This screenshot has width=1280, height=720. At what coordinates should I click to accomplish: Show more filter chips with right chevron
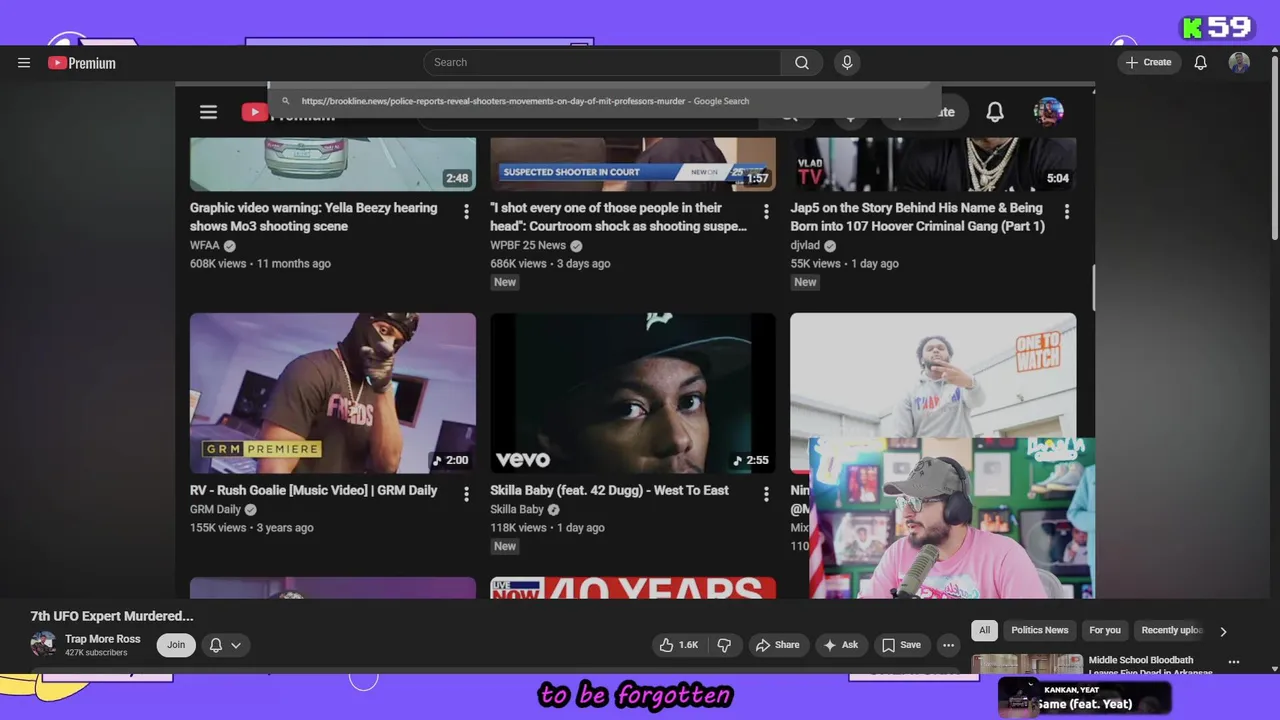tap(1223, 631)
